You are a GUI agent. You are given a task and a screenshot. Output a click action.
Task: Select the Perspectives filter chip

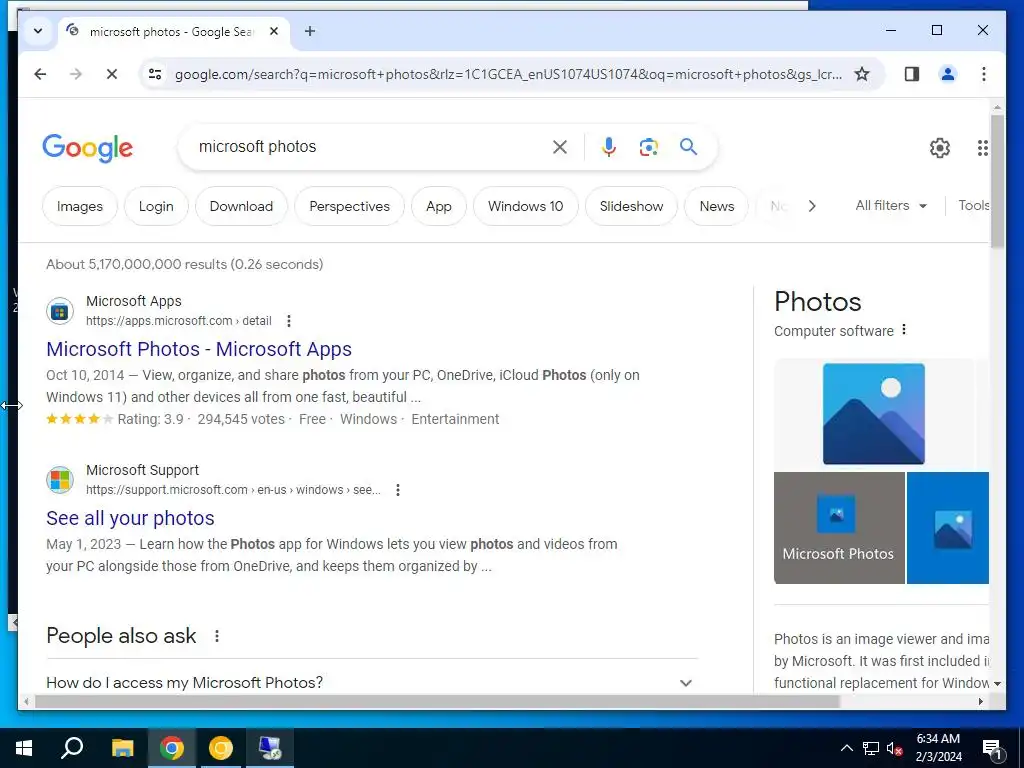pos(349,206)
